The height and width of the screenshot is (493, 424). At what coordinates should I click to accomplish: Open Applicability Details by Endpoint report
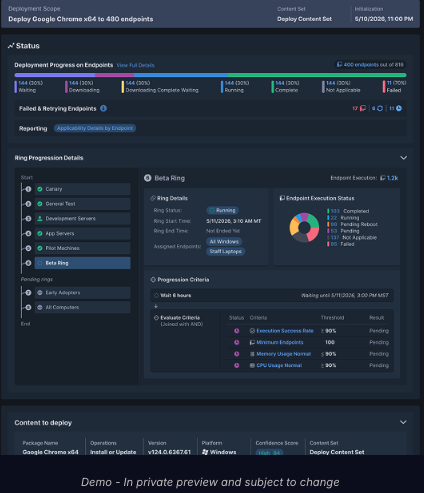pyautogui.click(x=95, y=128)
